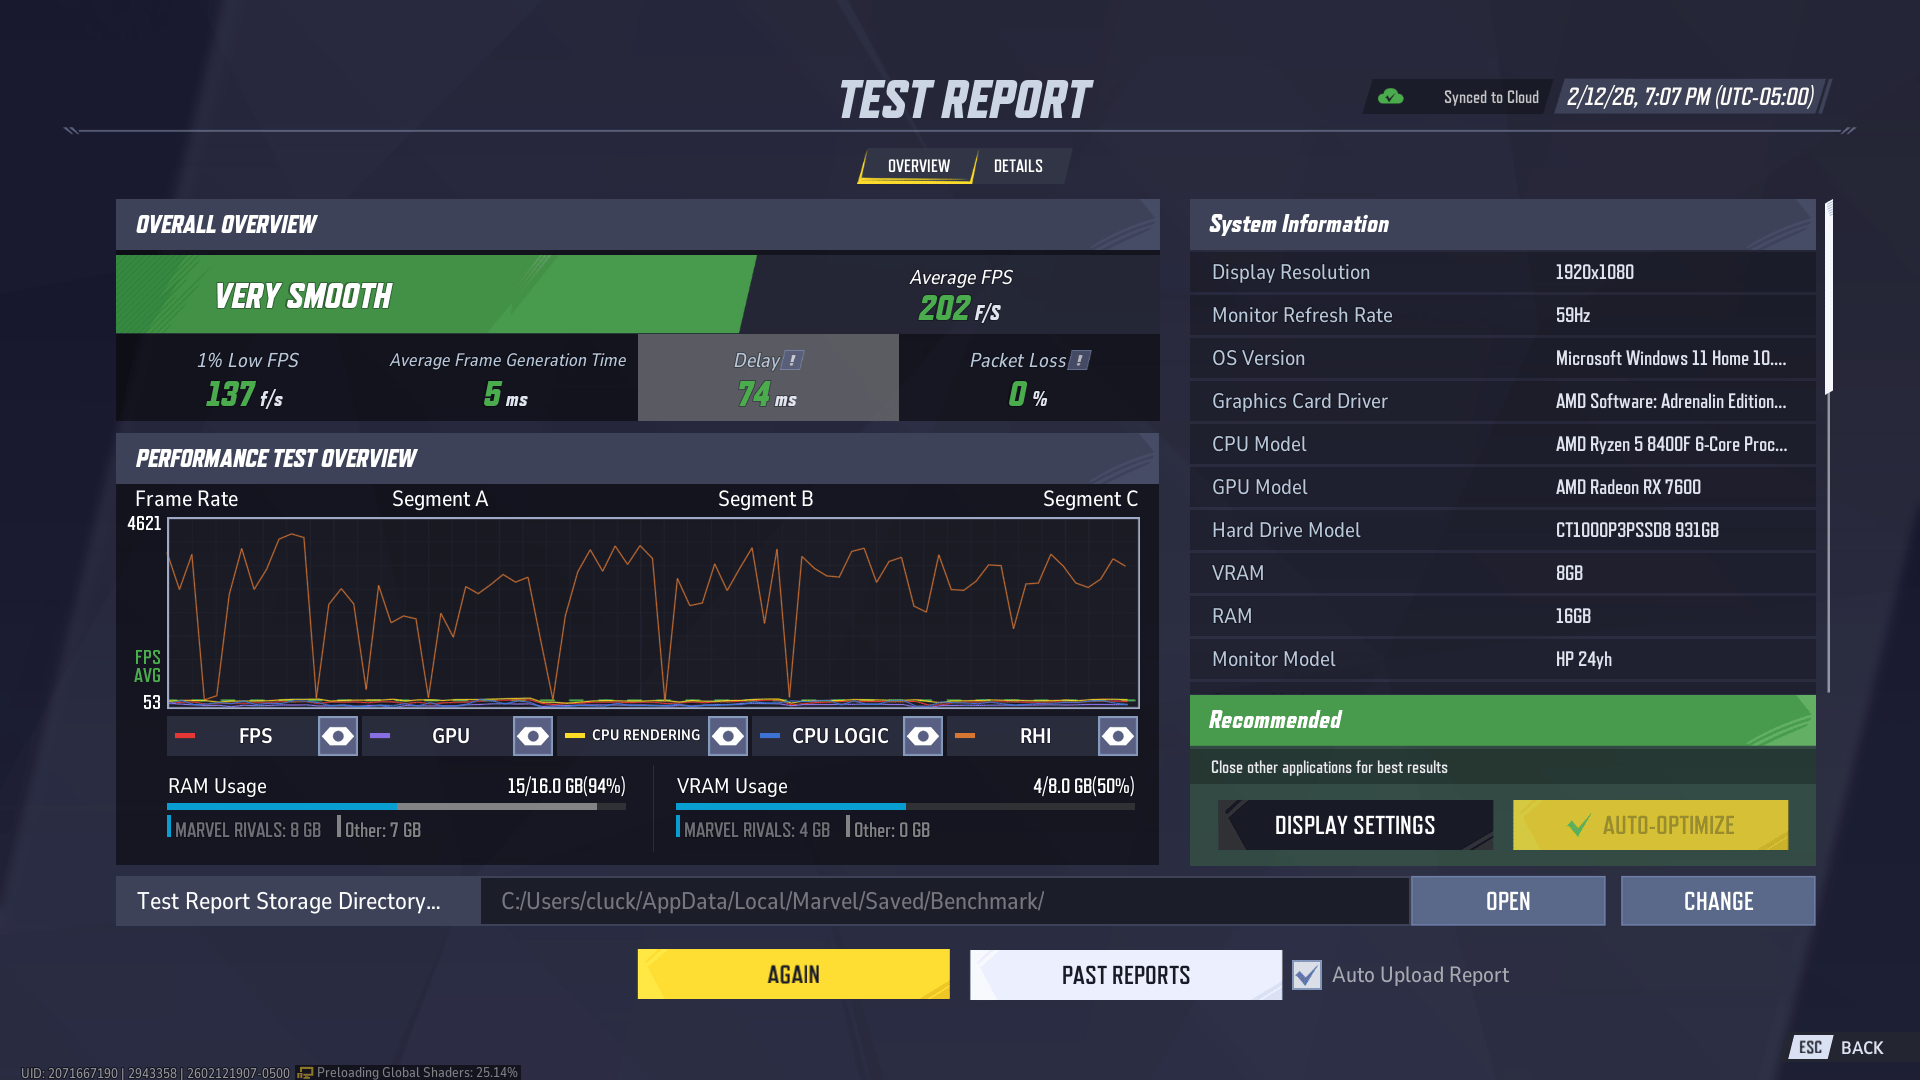This screenshot has width=1920, height=1080.
Task: Click the report timestamp 2/12/26, 7:07 PM
Action: click(1690, 97)
